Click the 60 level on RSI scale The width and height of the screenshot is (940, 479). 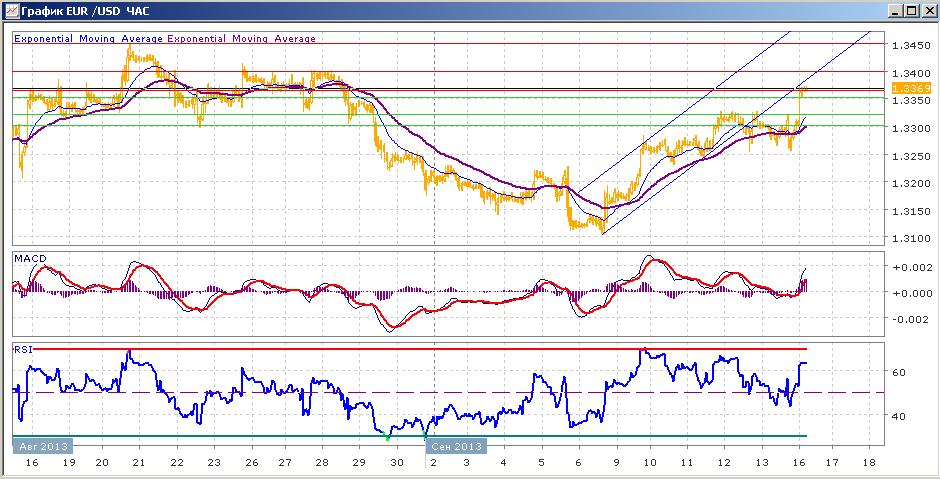point(899,372)
